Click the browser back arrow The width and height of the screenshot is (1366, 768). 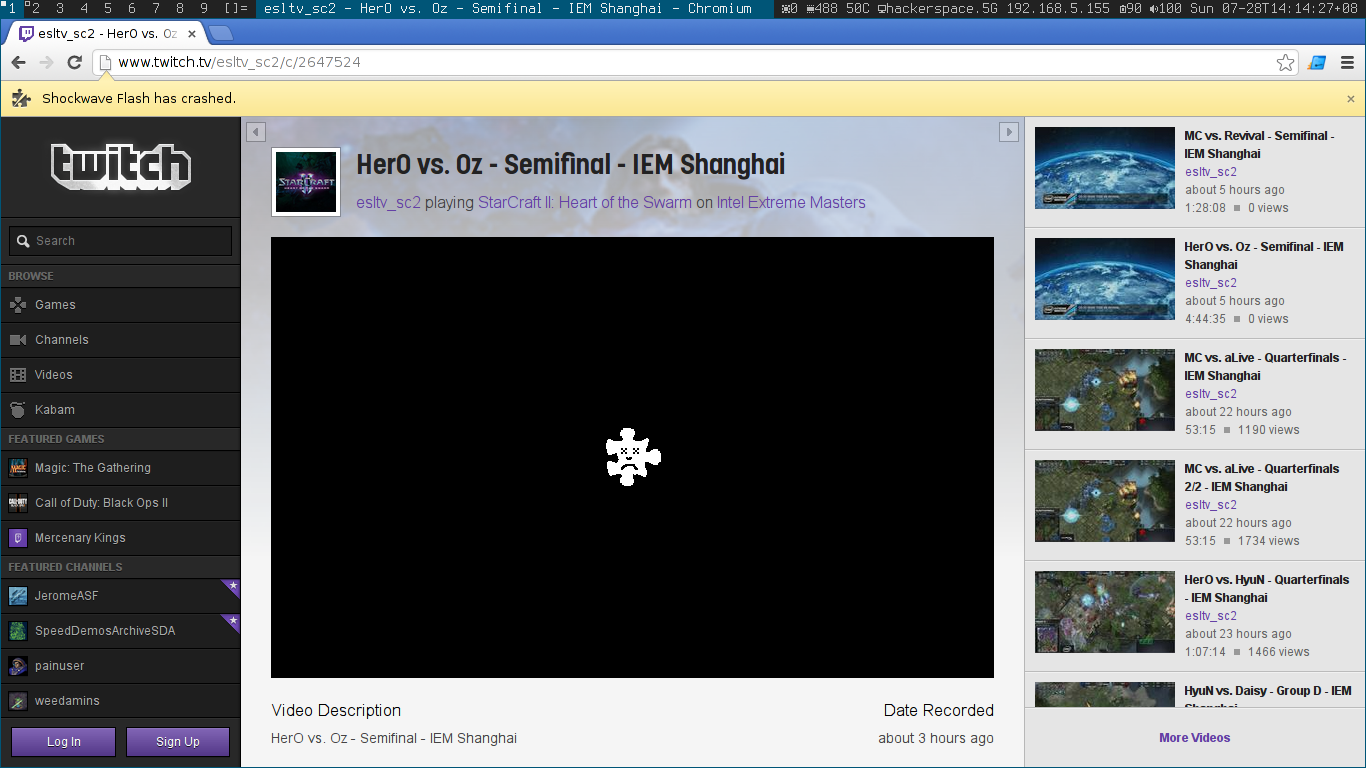18,62
